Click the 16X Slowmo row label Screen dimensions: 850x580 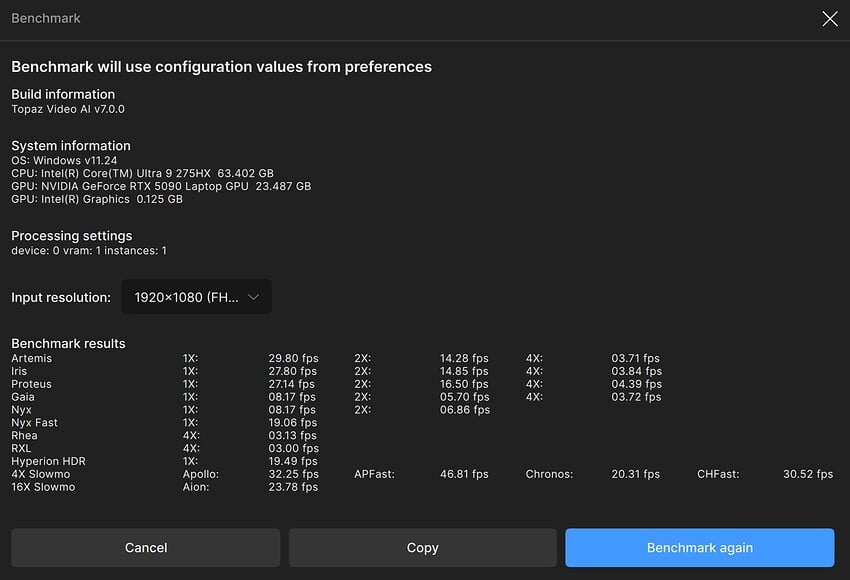(x=43, y=487)
